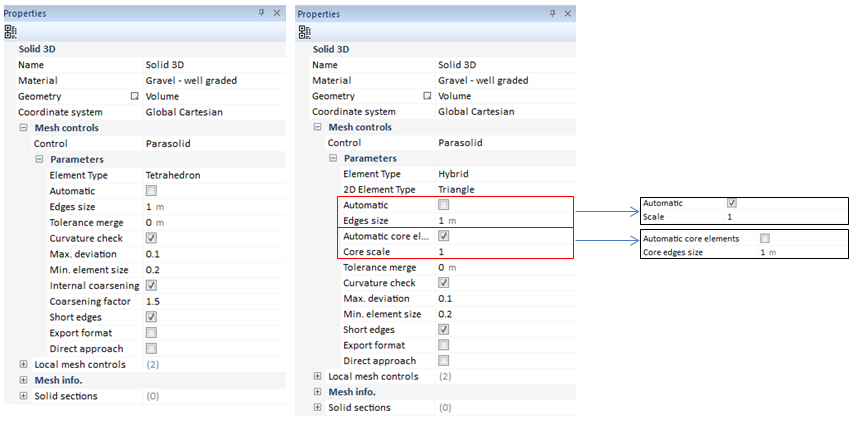Collapse Parameters group in right panel

pos(334,158)
